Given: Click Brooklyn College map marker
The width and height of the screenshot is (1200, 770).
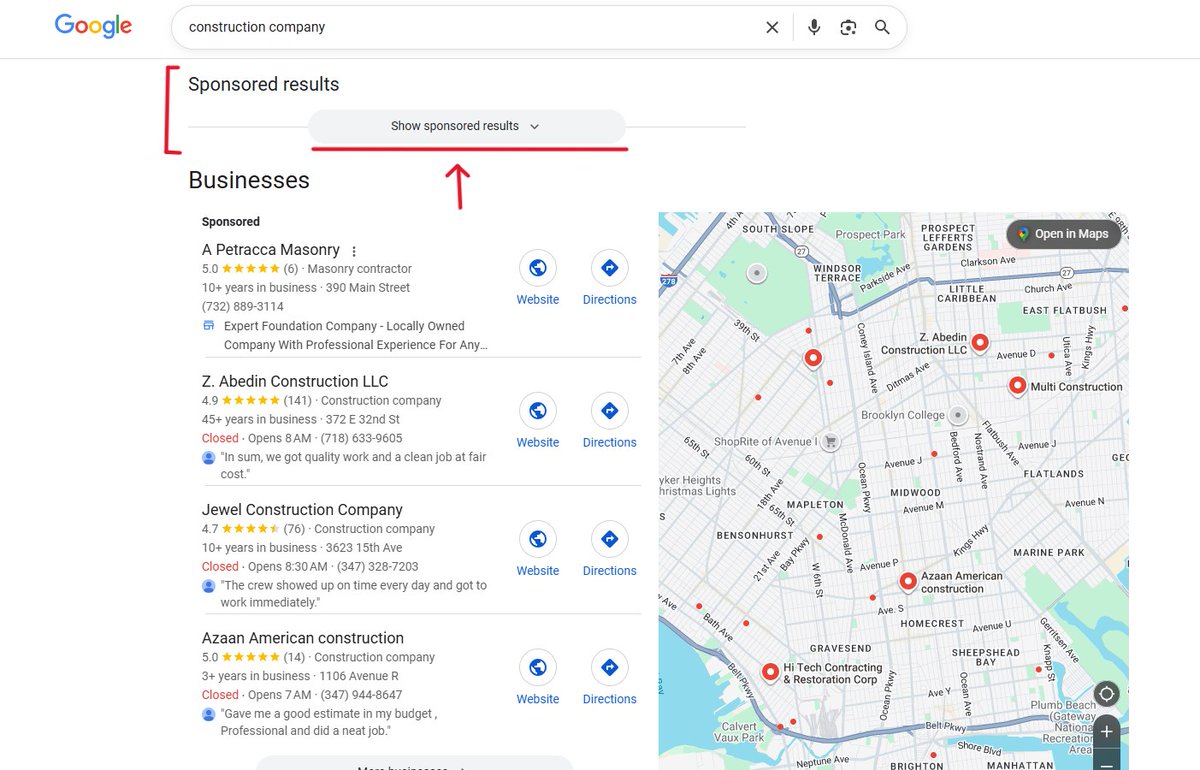Looking at the screenshot, I should click(958, 414).
